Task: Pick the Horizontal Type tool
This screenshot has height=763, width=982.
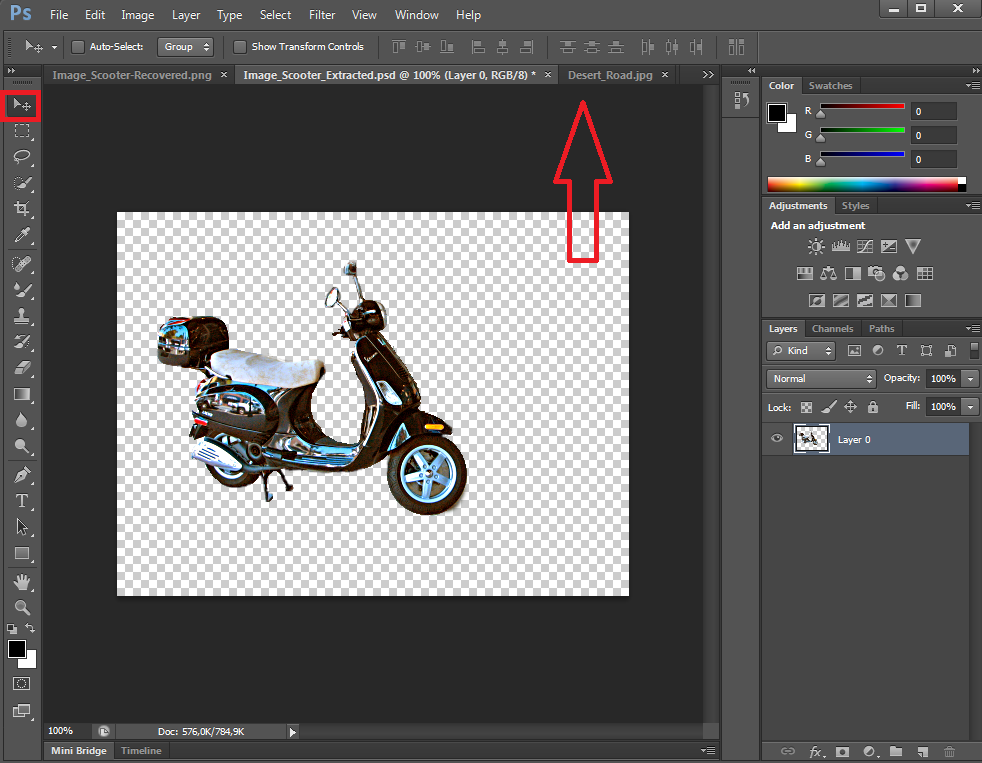Action: coord(22,501)
